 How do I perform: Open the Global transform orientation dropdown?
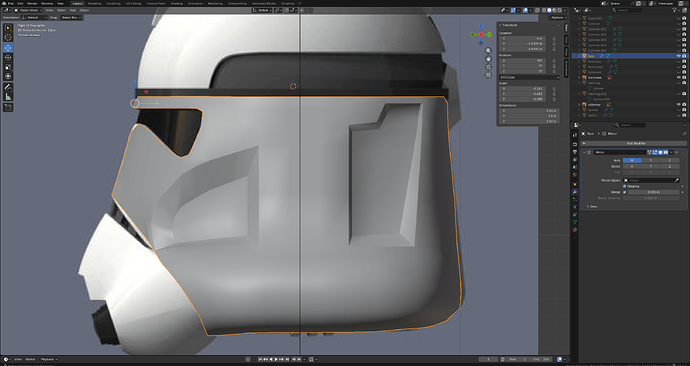pos(262,10)
